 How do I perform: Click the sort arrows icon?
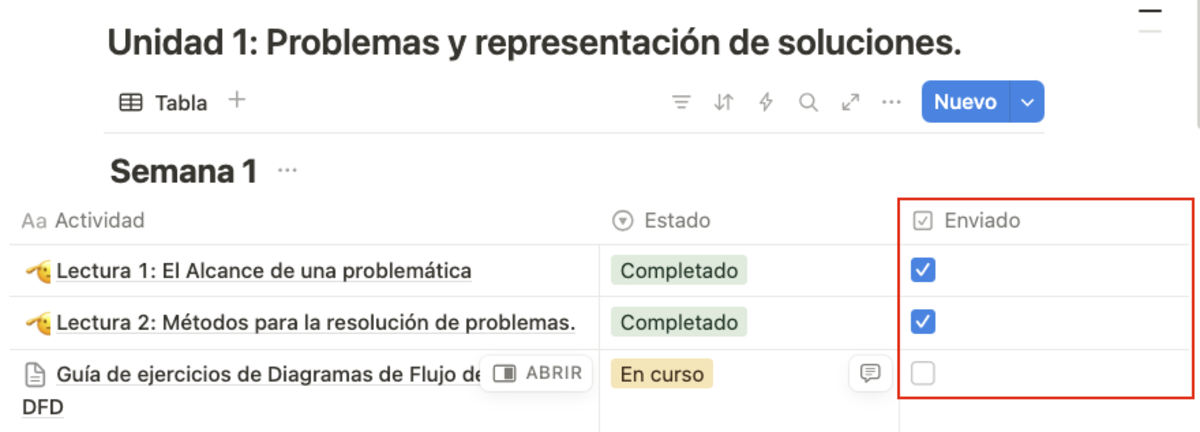click(724, 102)
